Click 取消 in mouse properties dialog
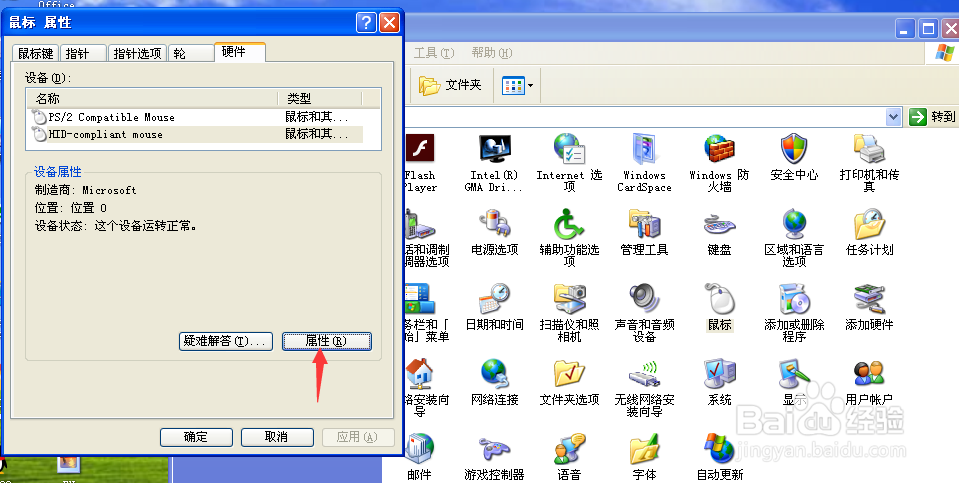Screen dimensions: 959x483 [x=277, y=437]
